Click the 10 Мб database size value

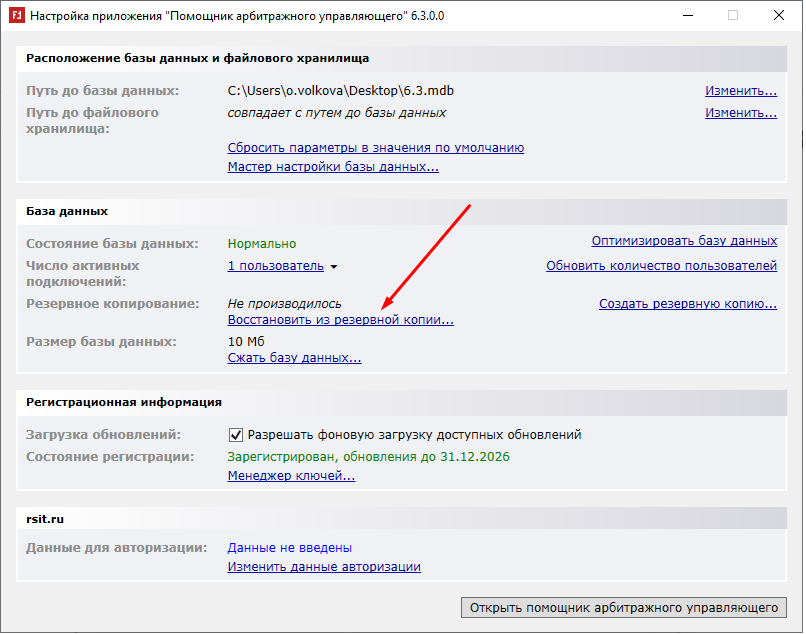pyautogui.click(x=246, y=342)
